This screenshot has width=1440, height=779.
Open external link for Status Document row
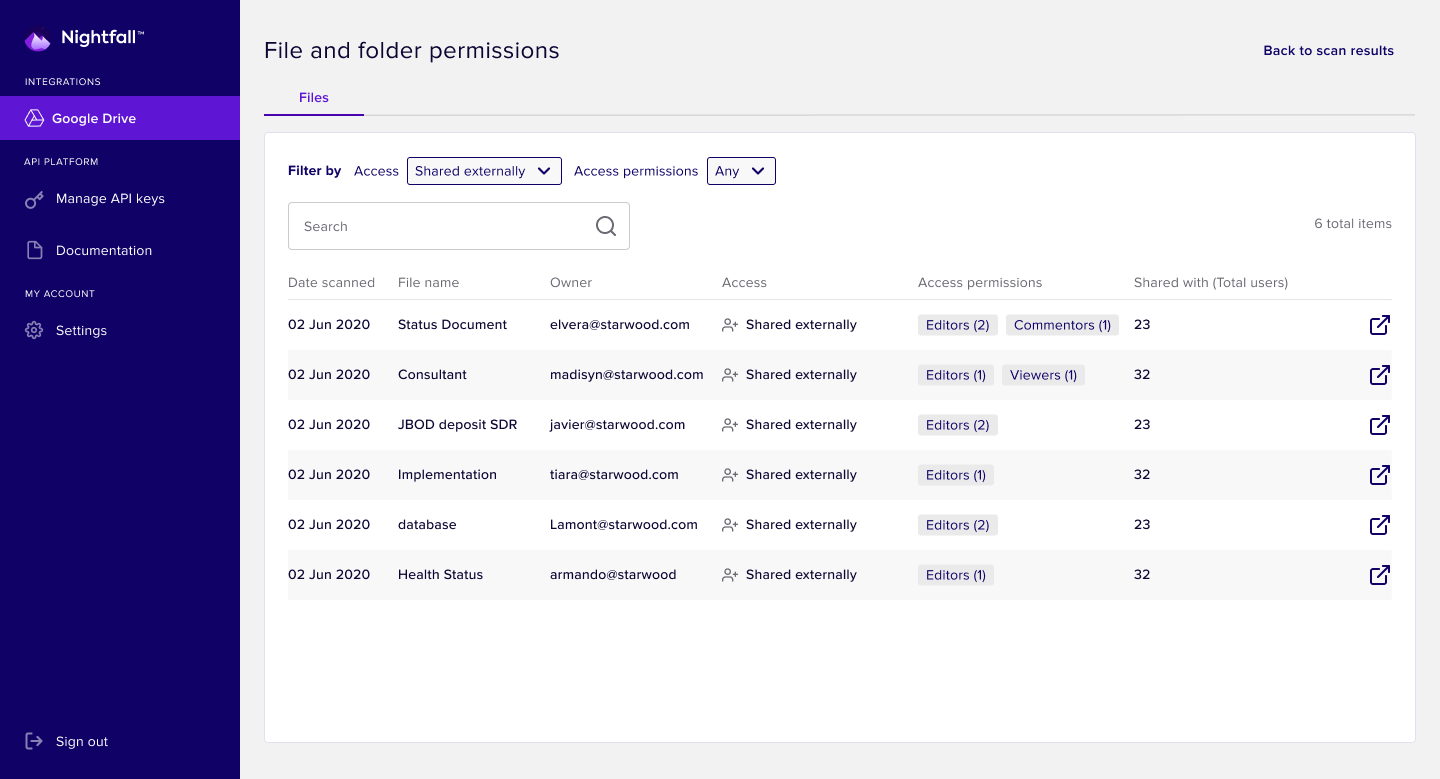1379,325
